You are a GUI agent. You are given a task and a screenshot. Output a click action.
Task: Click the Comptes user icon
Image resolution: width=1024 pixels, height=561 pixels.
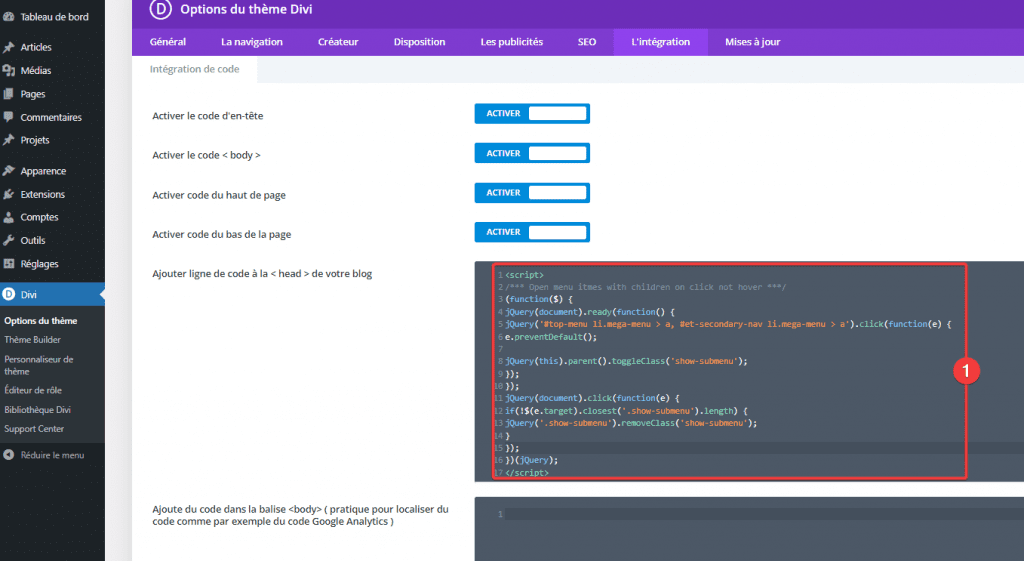coord(8,217)
